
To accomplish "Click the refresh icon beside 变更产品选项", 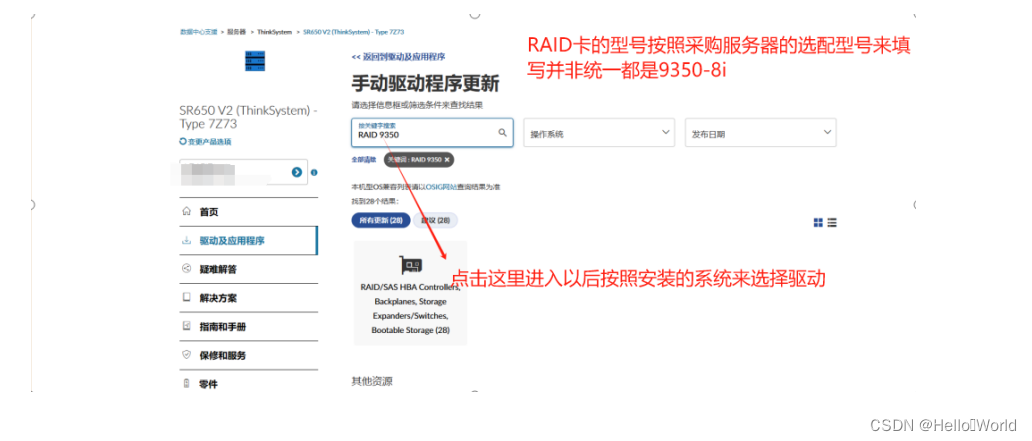I will click(182, 142).
